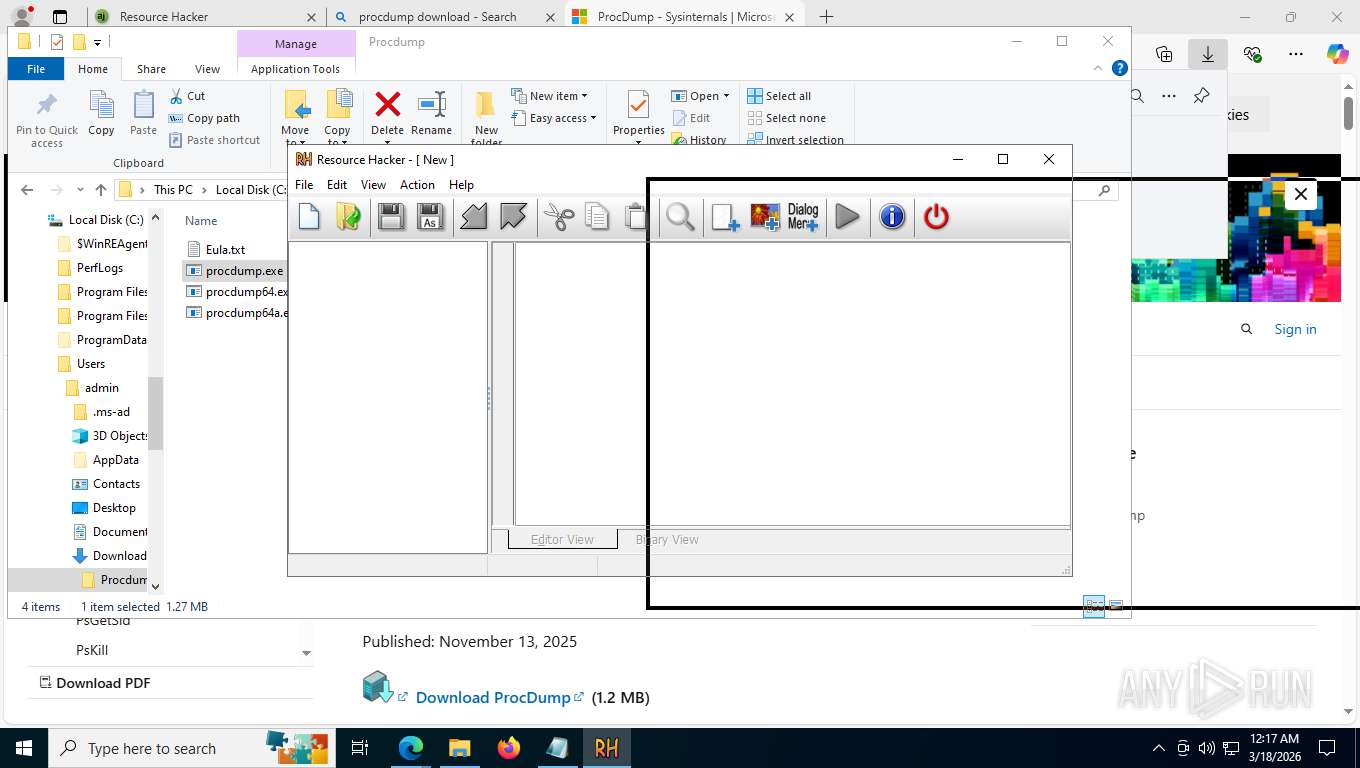Image resolution: width=1360 pixels, height=768 pixels.
Task: Click the scissors Cut icon in Resource Hacker
Action: tap(559, 216)
